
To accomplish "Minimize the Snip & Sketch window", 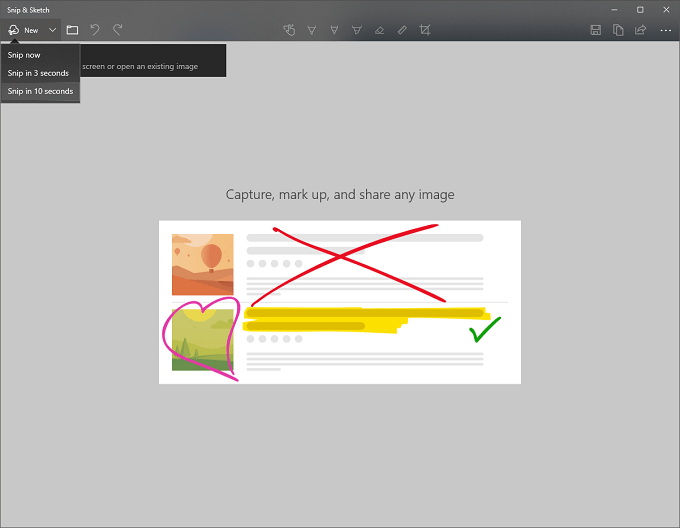I will 615,10.
